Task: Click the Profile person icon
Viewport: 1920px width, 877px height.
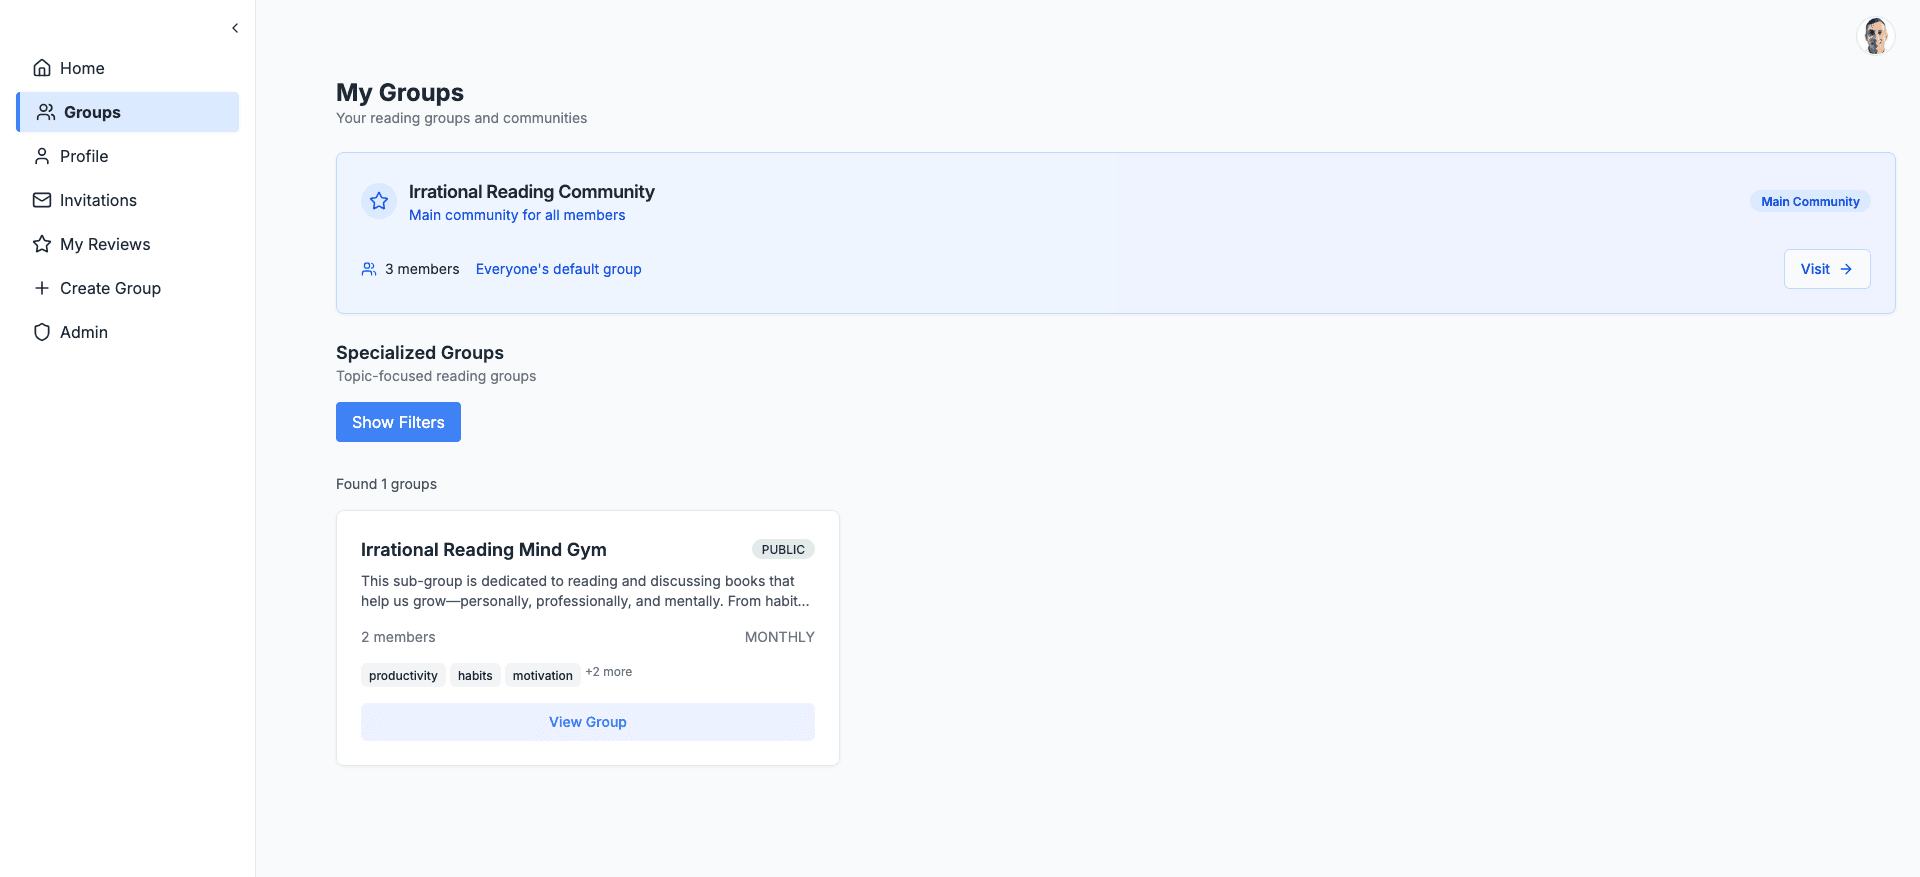Action: coord(42,156)
